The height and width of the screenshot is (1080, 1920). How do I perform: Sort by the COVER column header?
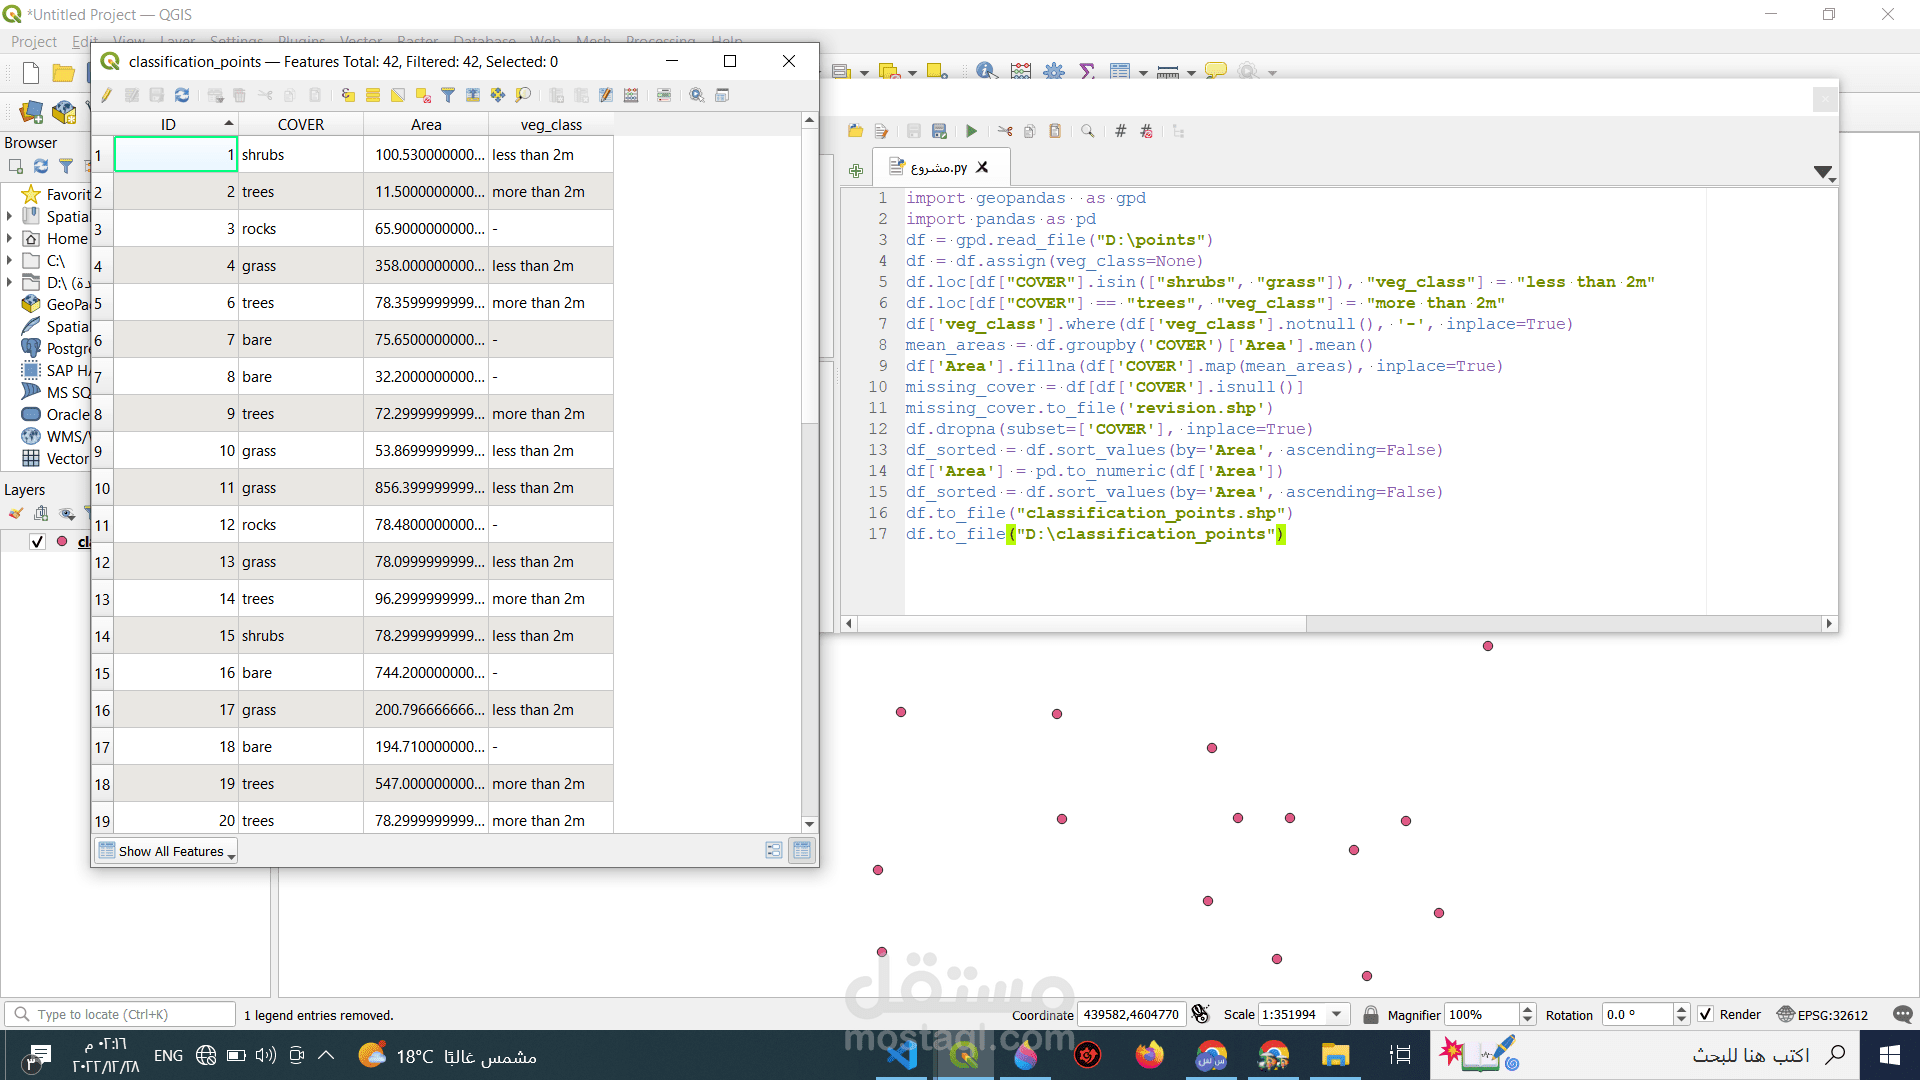(300, 124)
